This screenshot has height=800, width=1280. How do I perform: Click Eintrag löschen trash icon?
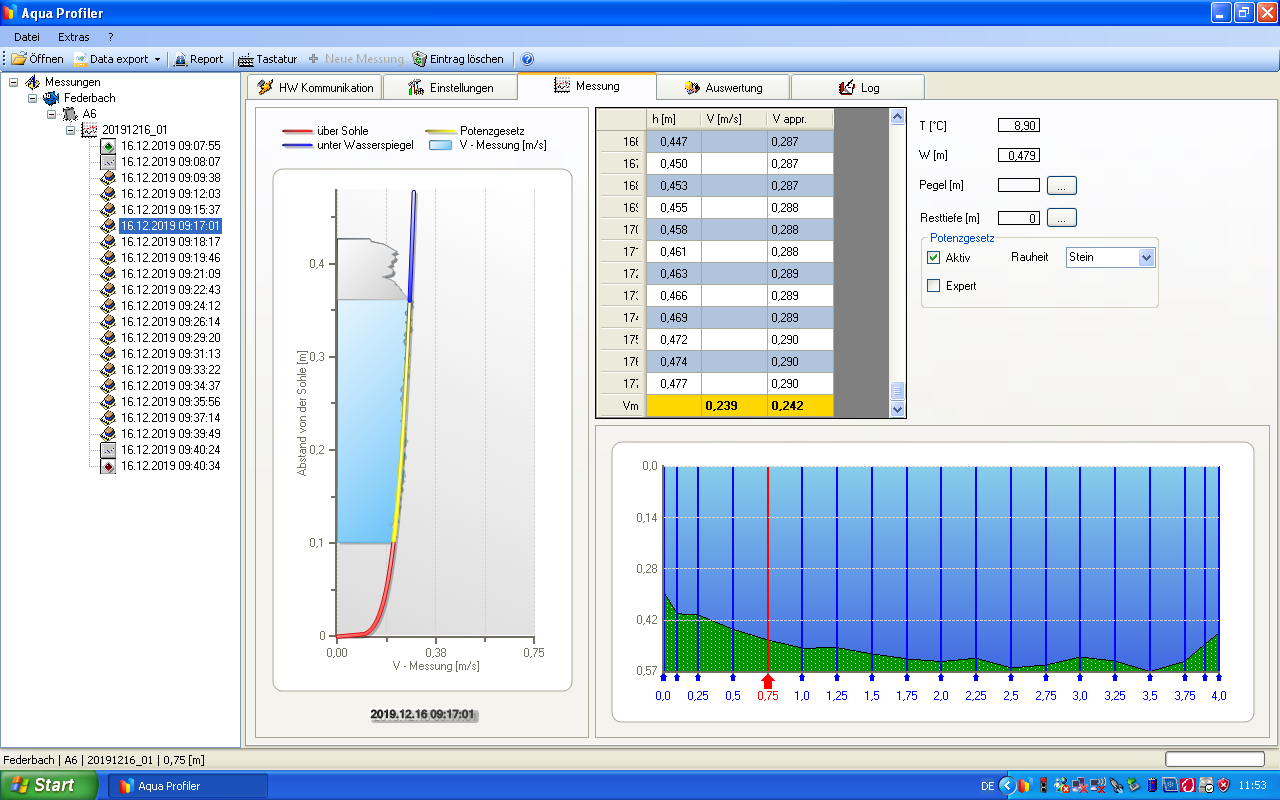tap(419, 59)
